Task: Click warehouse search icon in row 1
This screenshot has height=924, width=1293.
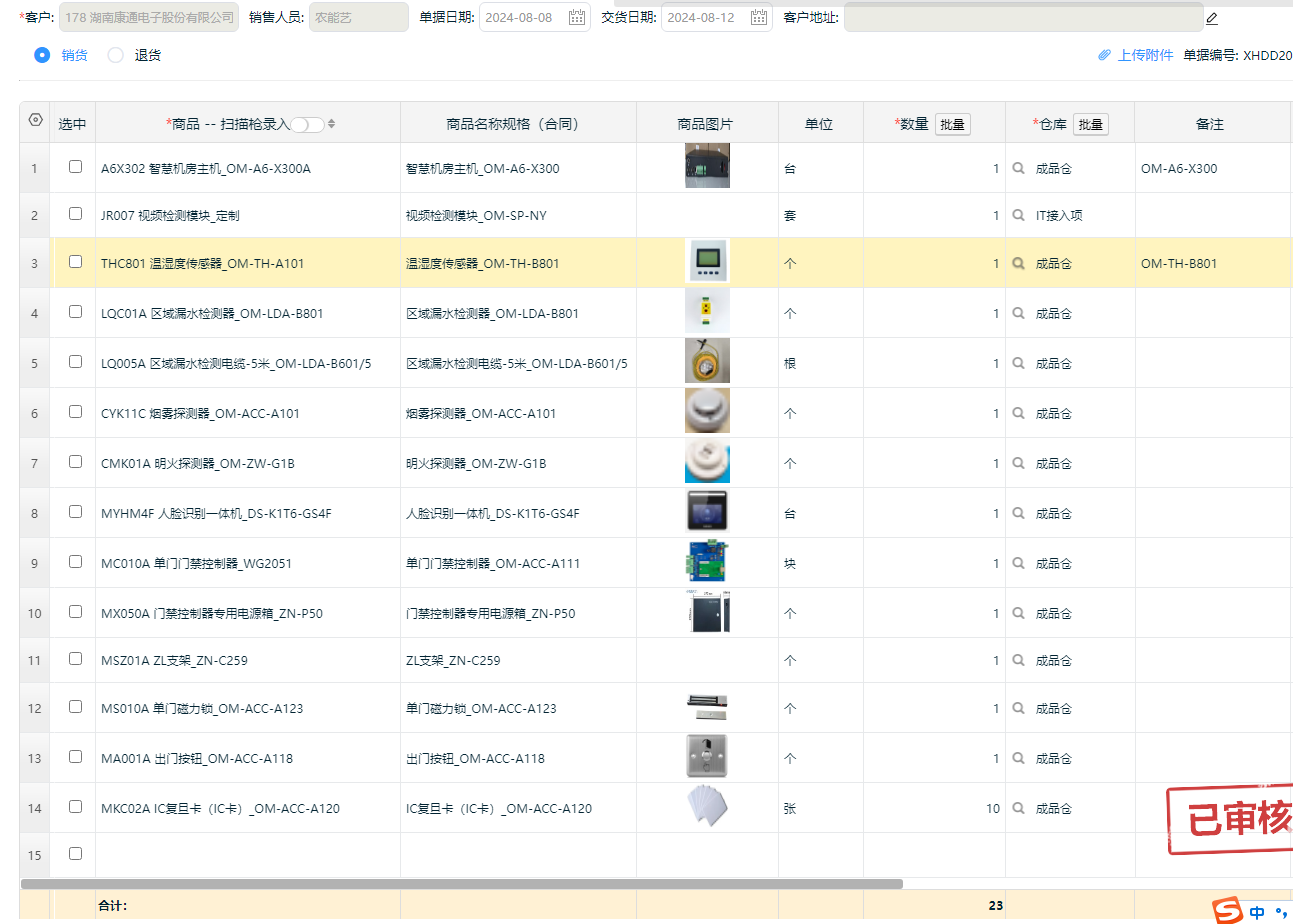Action: tap(1019, 169)
